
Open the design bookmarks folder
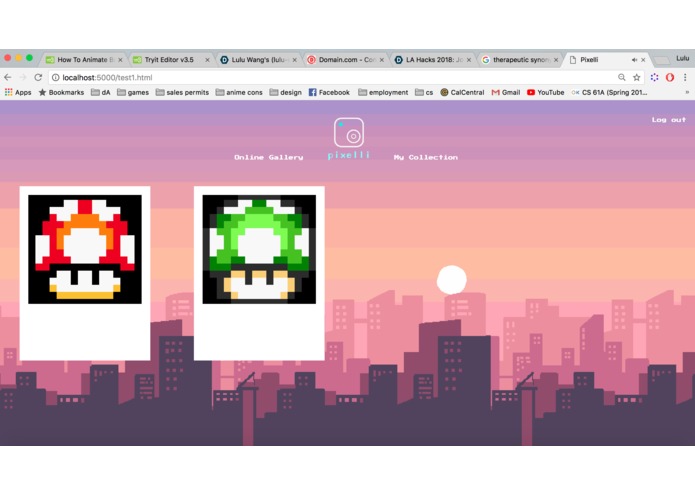coord(285,92)
